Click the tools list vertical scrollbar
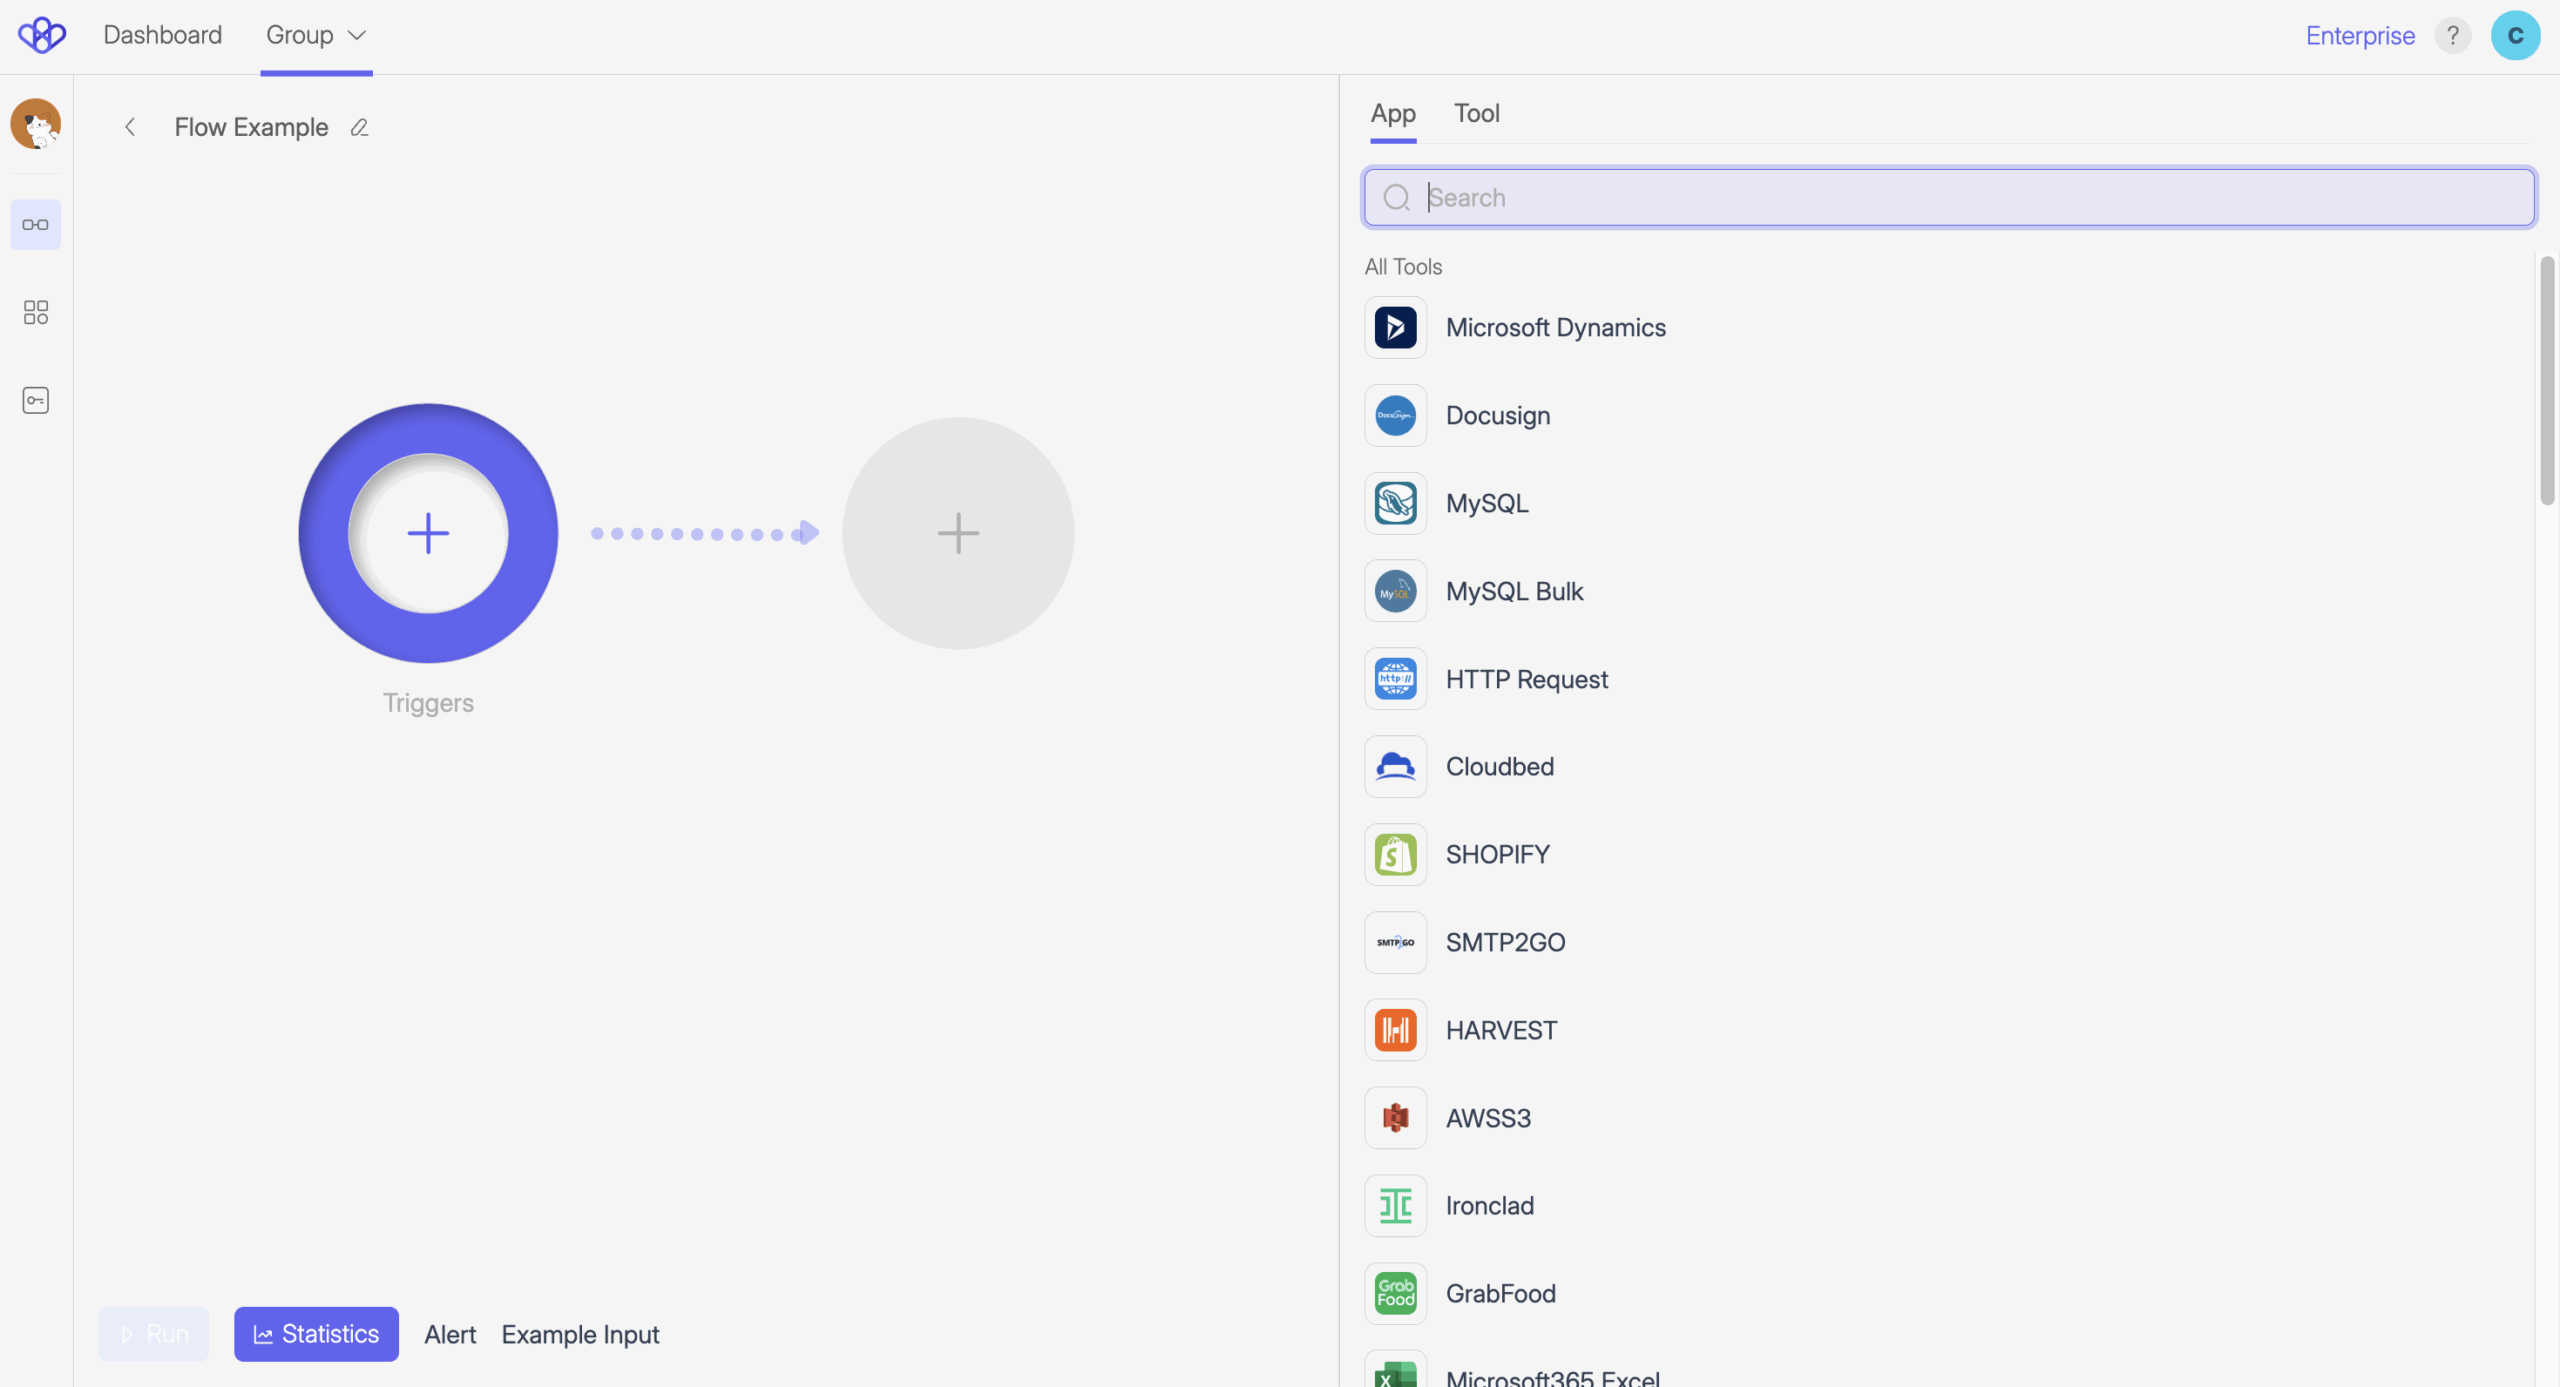This screenshot has width=2560, height=1387. [x=2546, y=380]
